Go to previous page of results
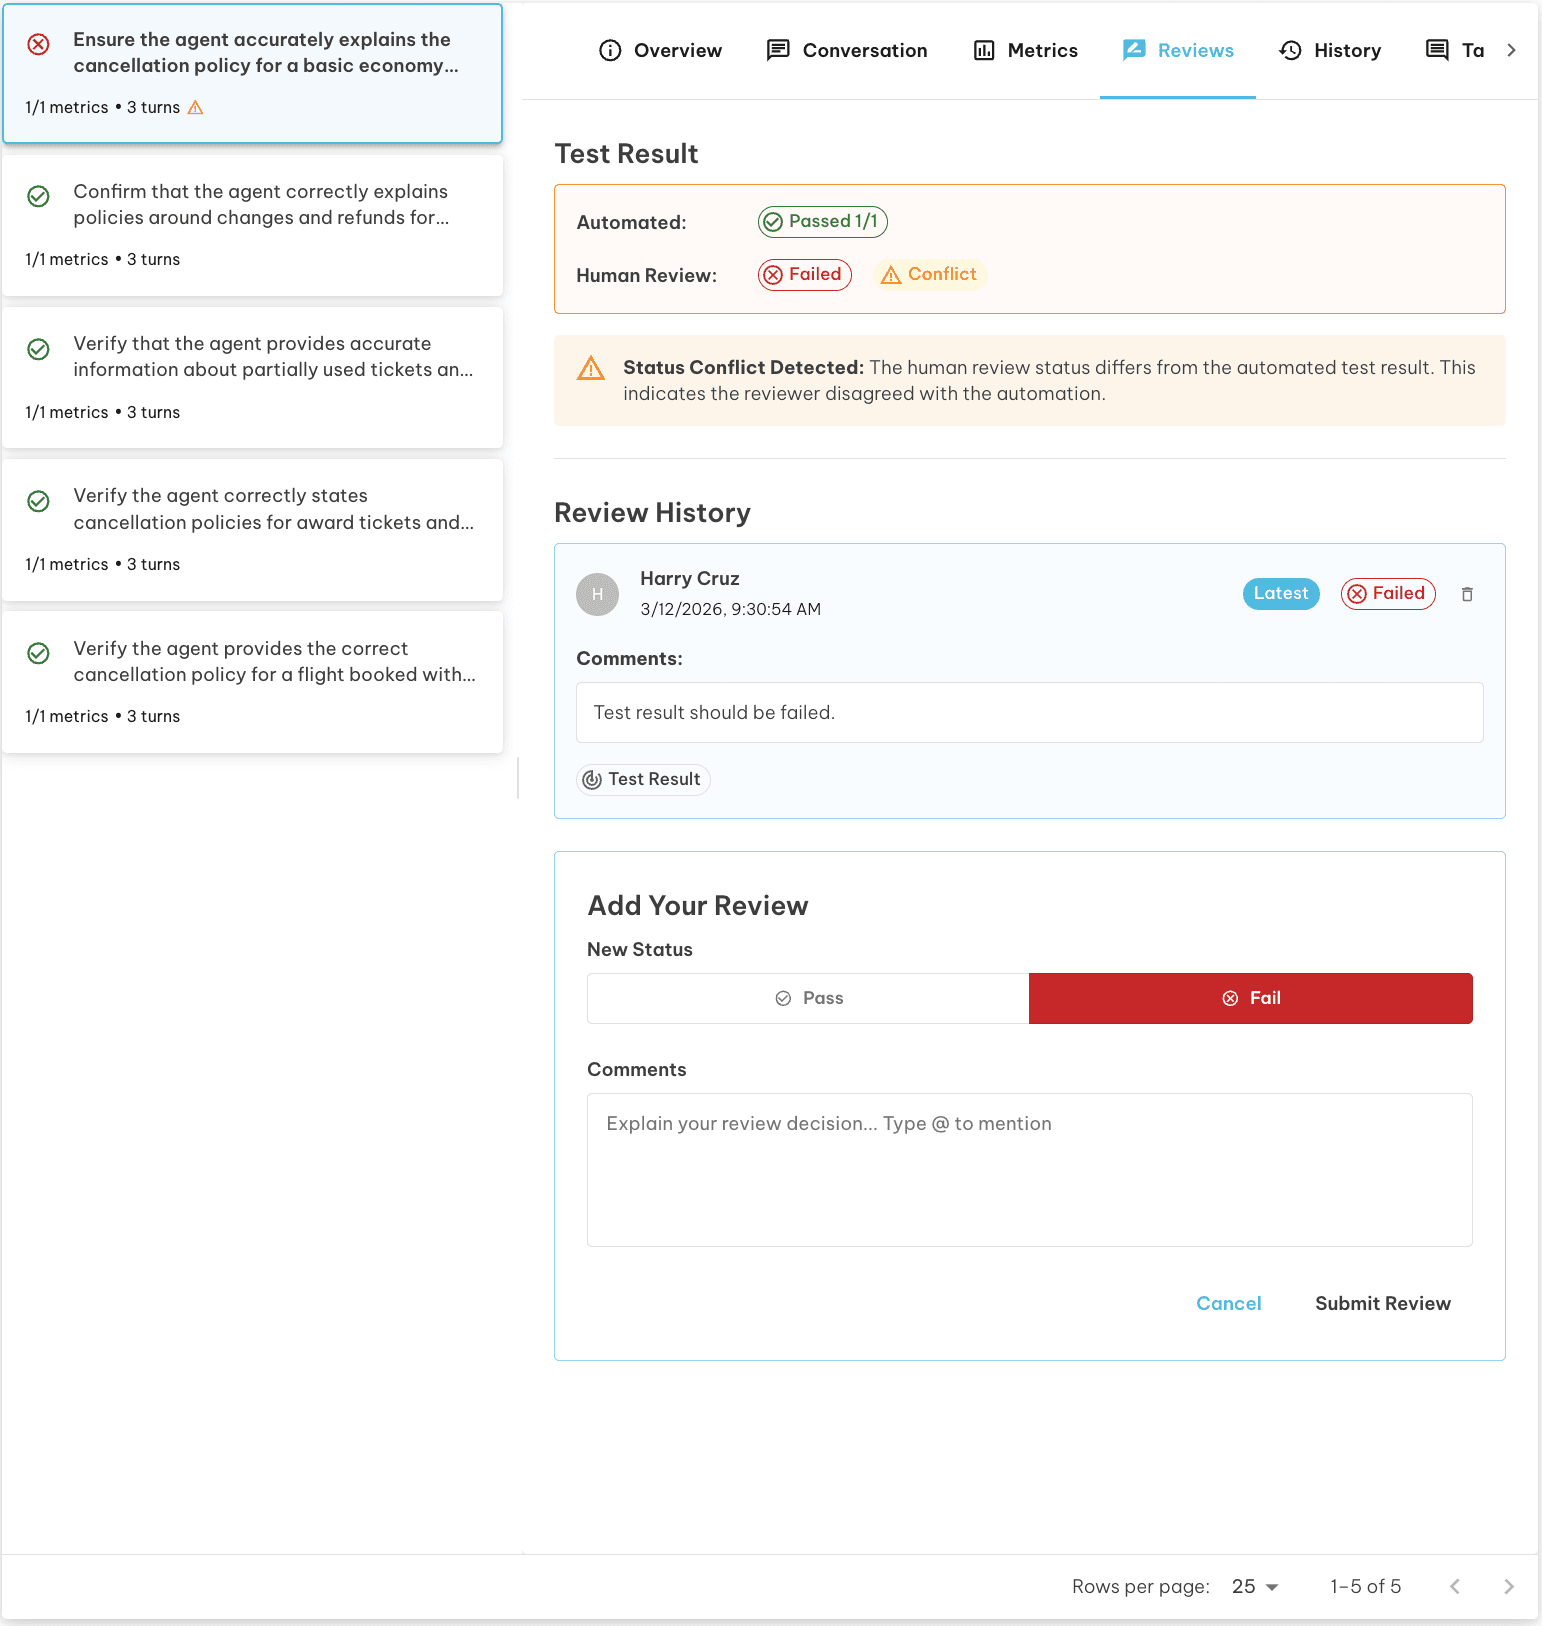Screen dimensions: 1542x1626 point(1455,1587)
